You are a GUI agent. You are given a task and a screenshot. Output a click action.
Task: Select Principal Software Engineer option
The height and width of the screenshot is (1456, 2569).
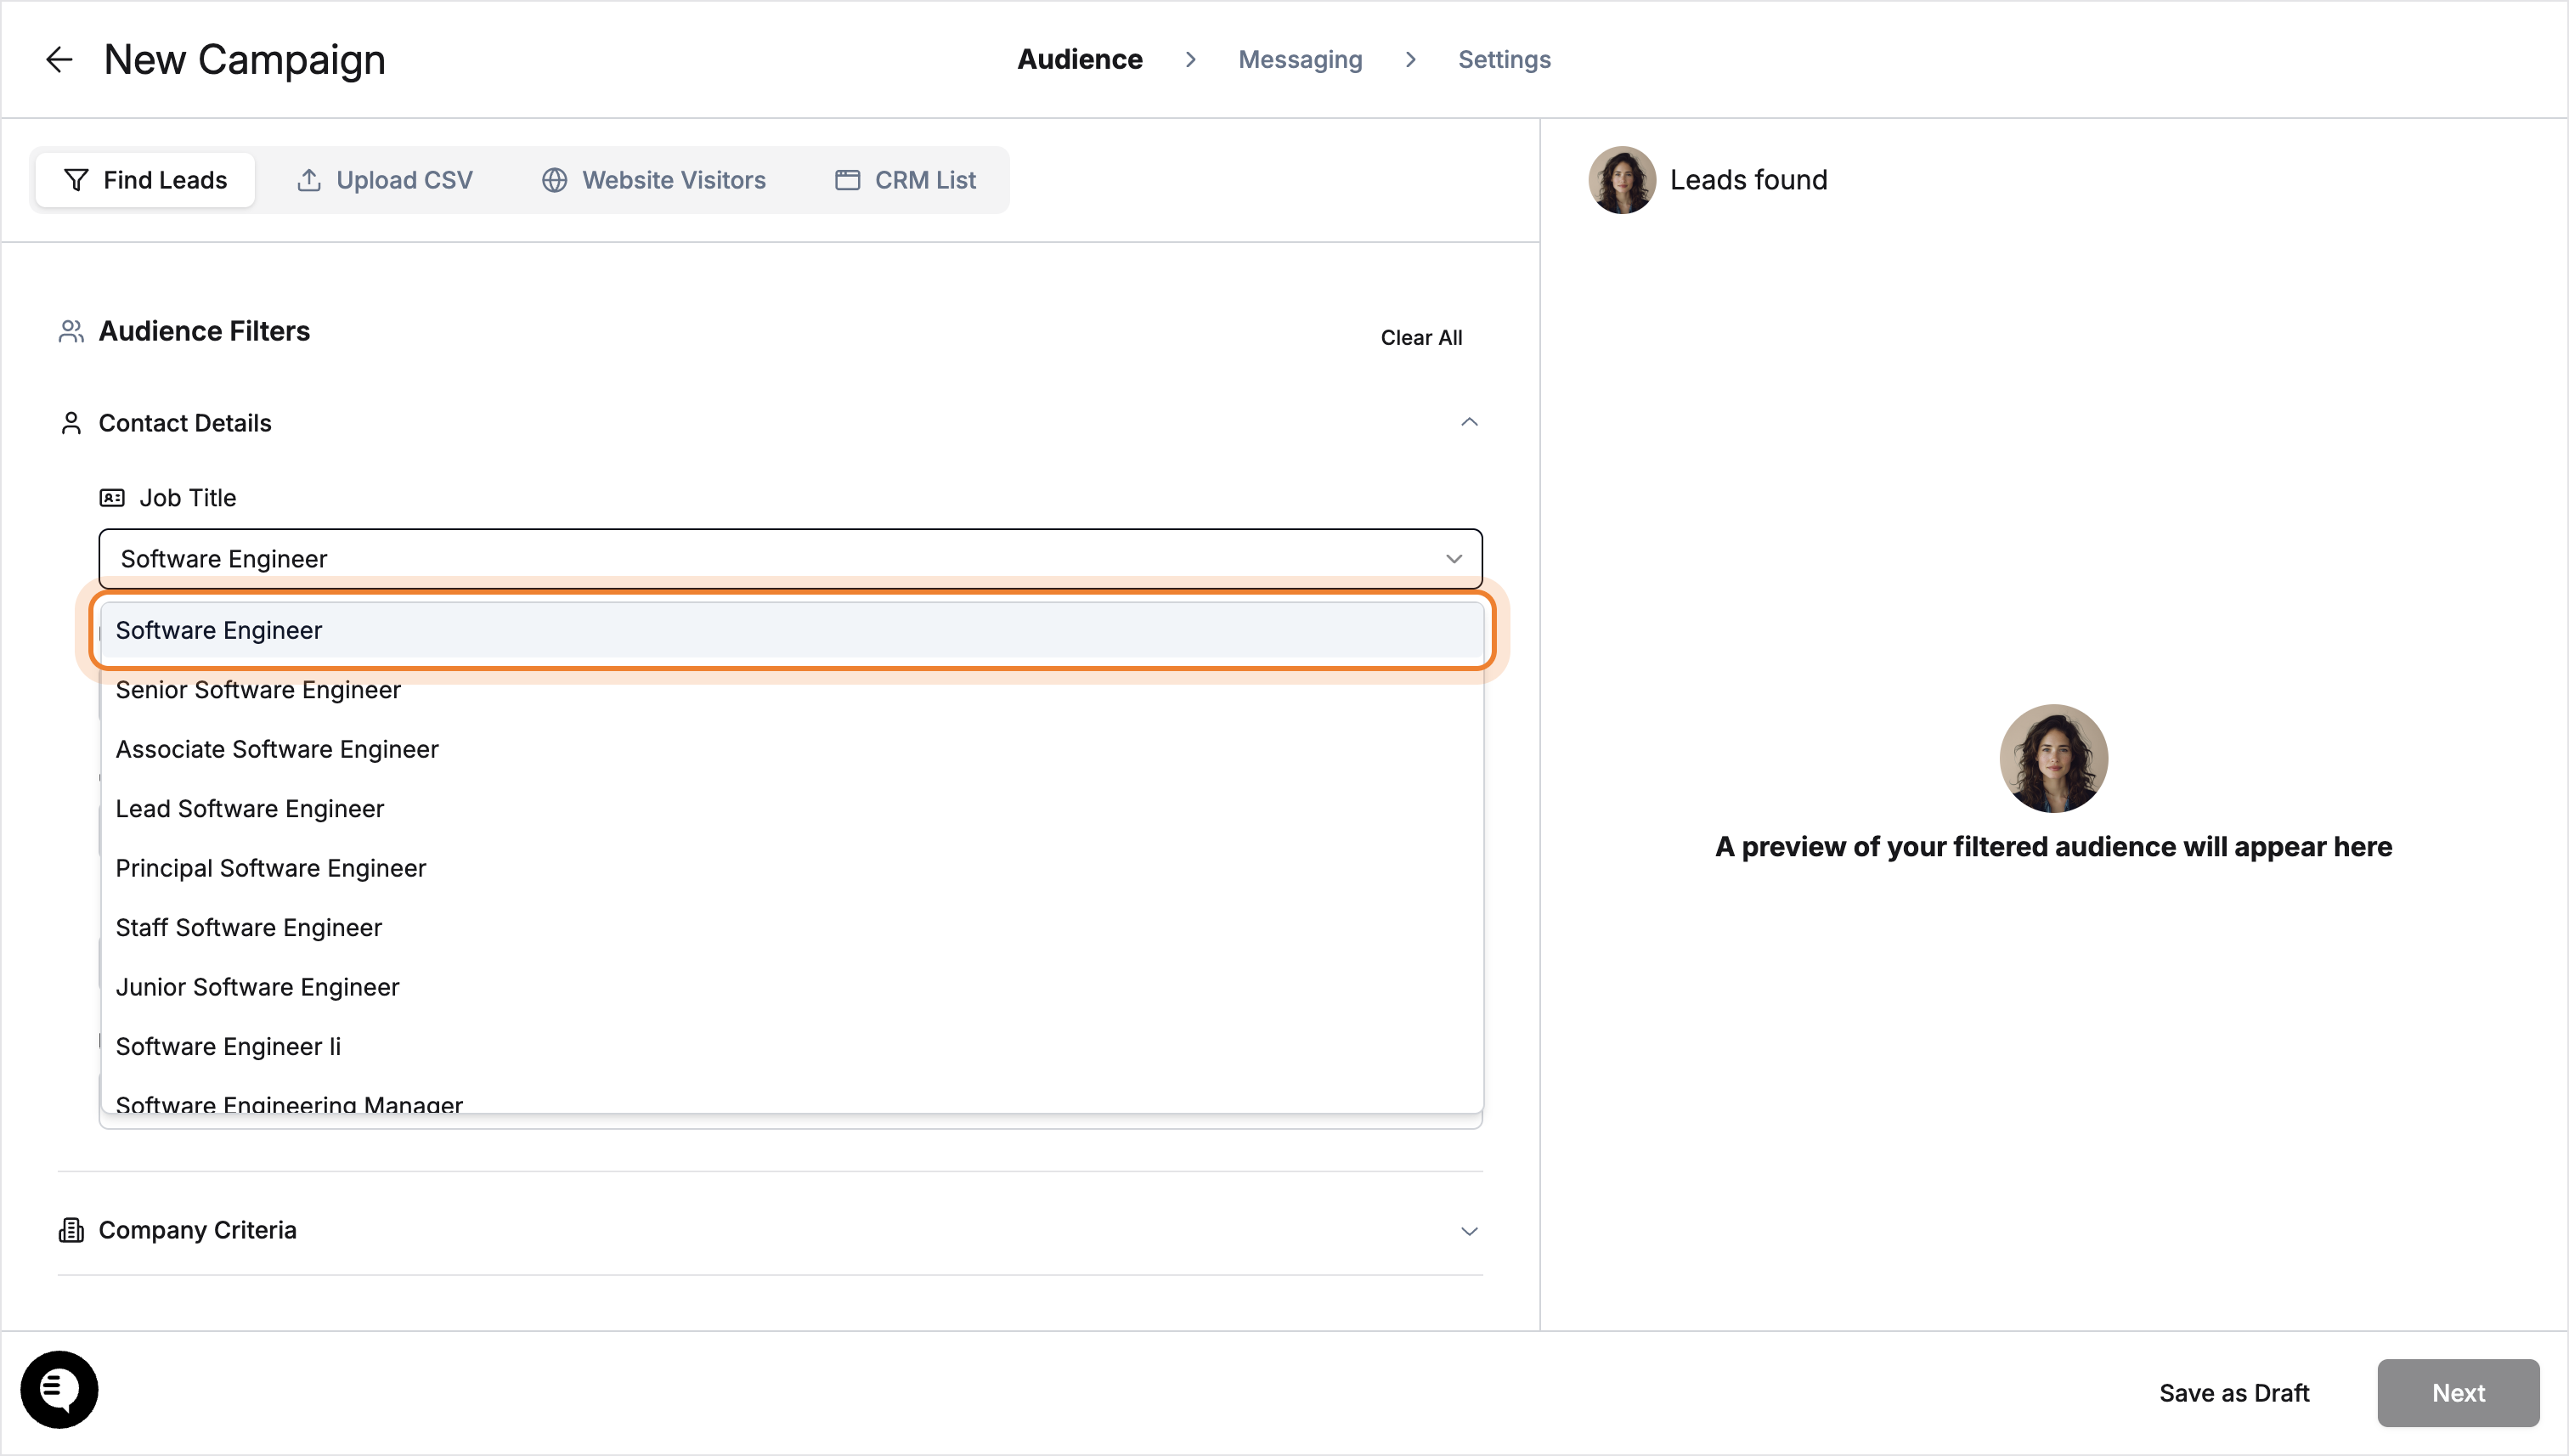point(792,868)
